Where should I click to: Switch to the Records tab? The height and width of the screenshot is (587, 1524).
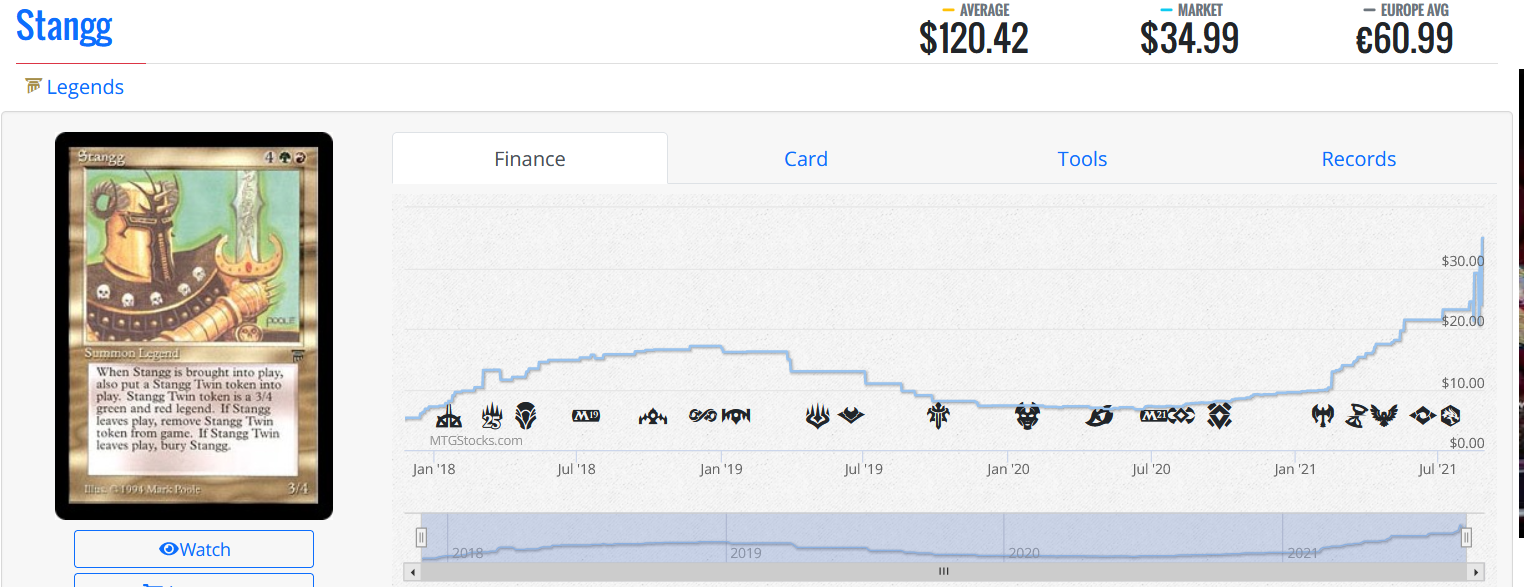(1358, 159)
